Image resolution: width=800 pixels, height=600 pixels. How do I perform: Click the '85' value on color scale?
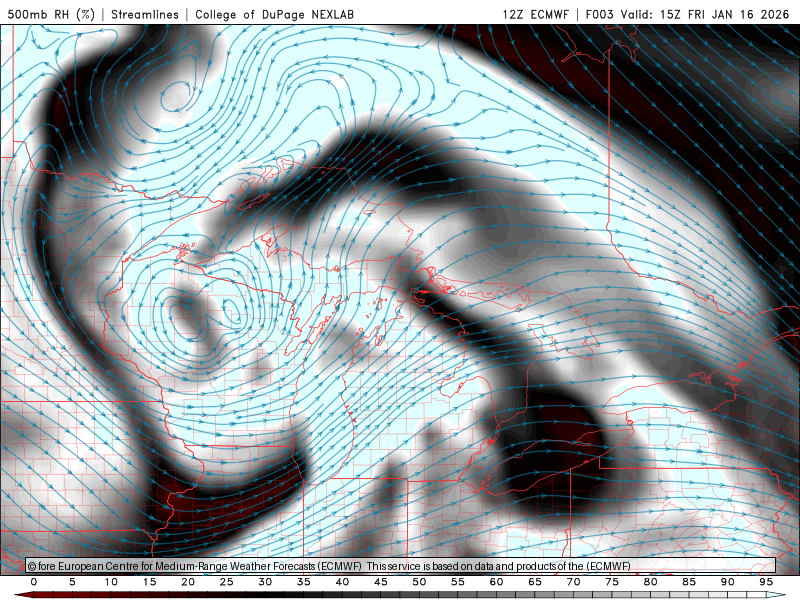[x=689, y=582]
